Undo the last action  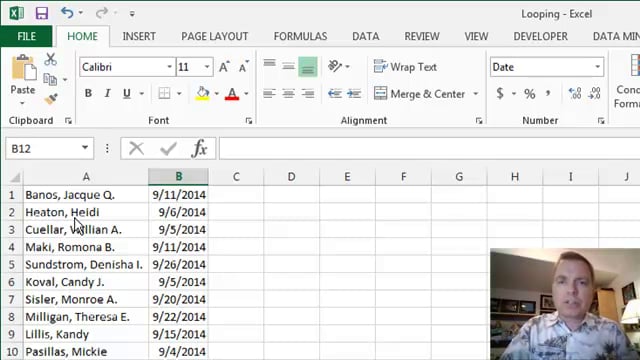click(x=67, y=13)
